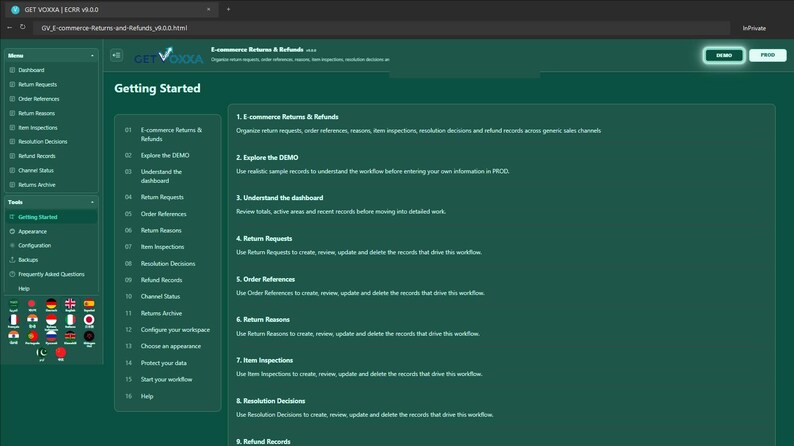Click the GET VOXXA logo
Image resolution: width=794 pixels, height=446 pixels.
(x=168, y=56)
